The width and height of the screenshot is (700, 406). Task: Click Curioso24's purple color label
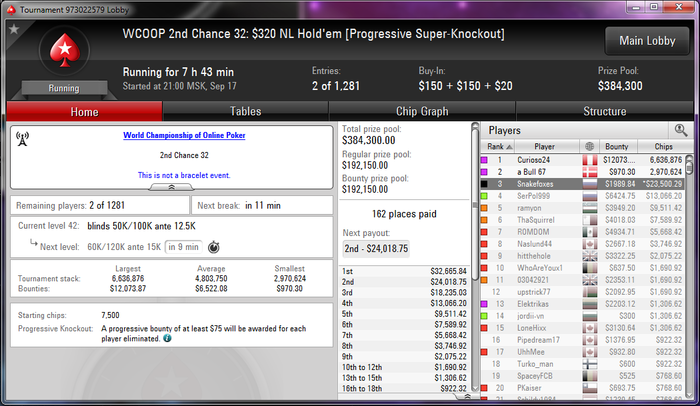tap(484, 160)
